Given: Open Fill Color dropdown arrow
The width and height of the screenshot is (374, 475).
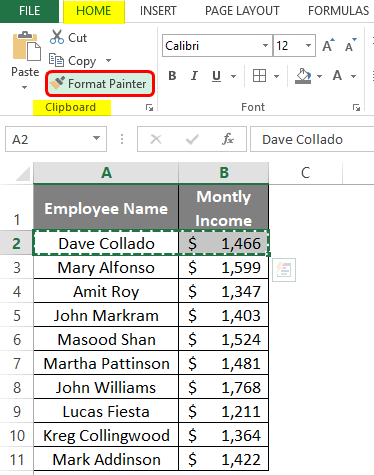Looking at the screenshot, I should point(319,76).
